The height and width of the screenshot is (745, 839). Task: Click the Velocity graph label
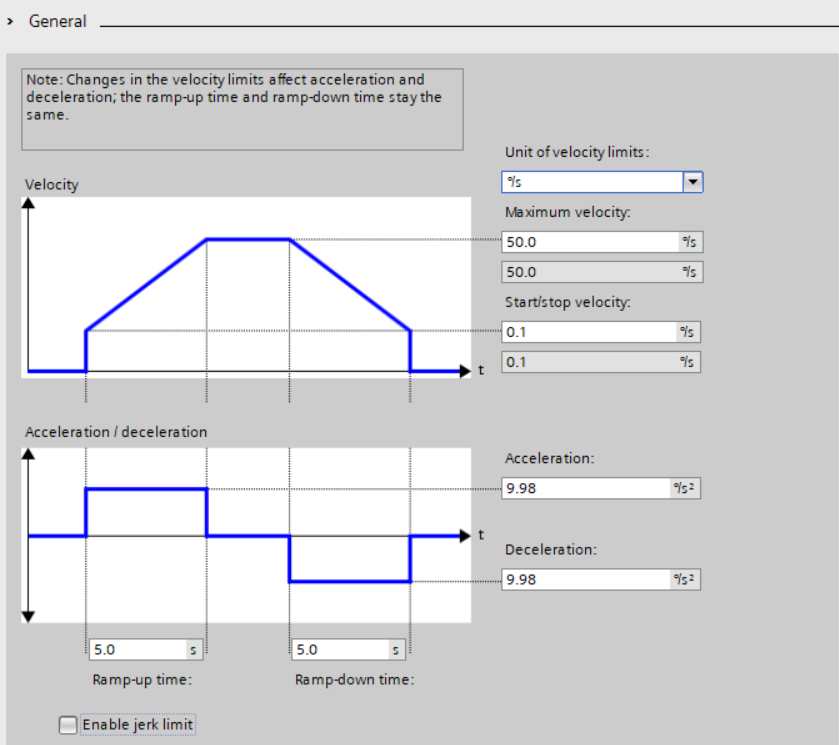(52, 185)
